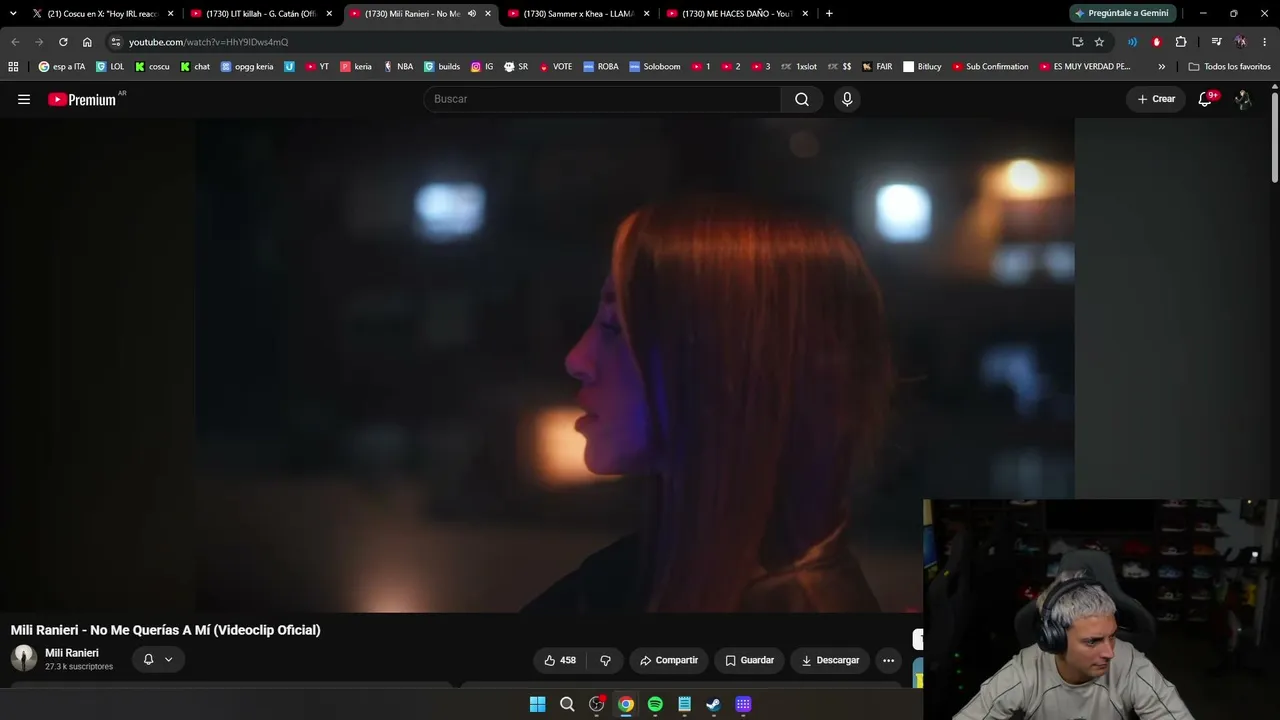Open Windows Start menu
This screenshot has height=720, width=1280.
pos(538,704)
